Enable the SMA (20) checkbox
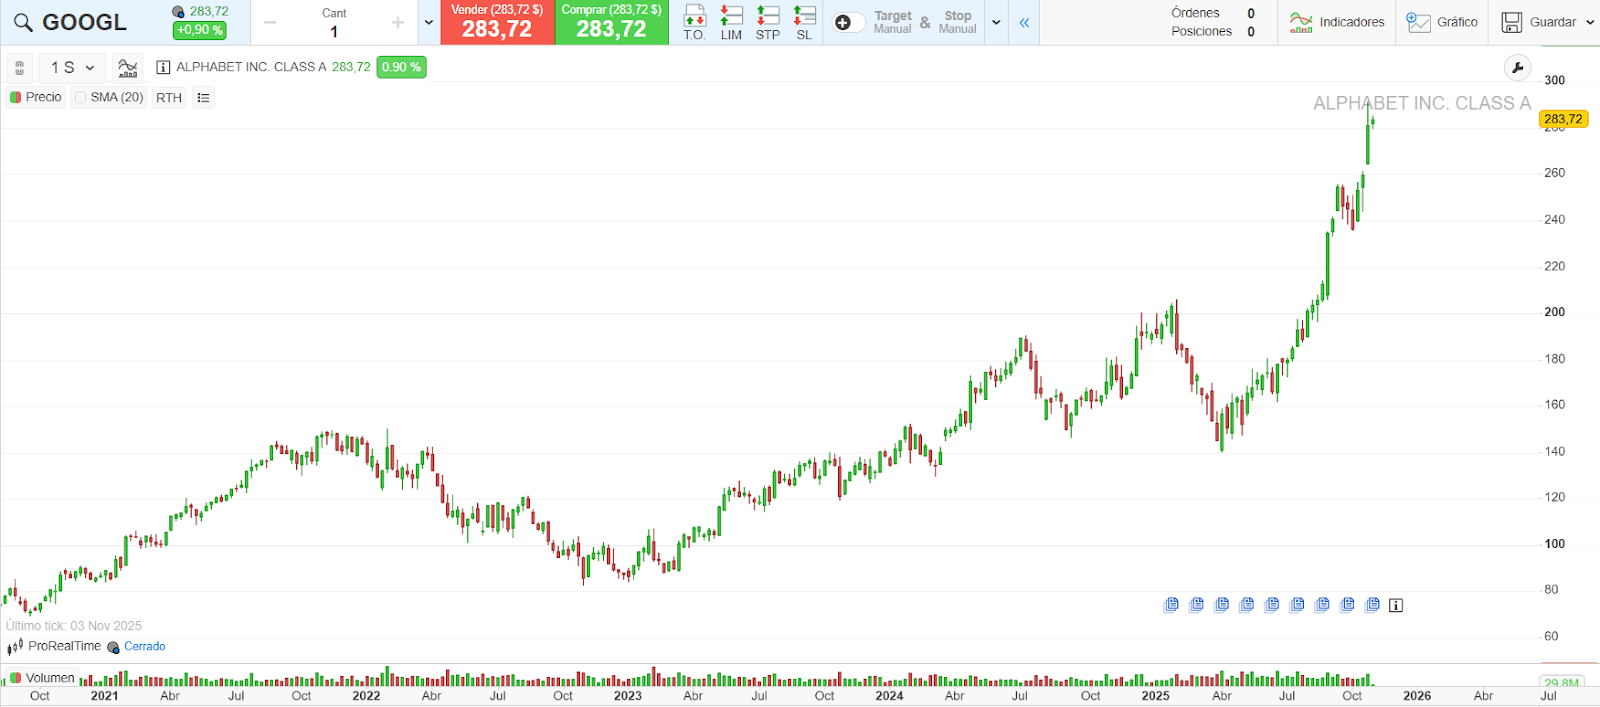The image size is (1600, 707). [x=81, y=98]
